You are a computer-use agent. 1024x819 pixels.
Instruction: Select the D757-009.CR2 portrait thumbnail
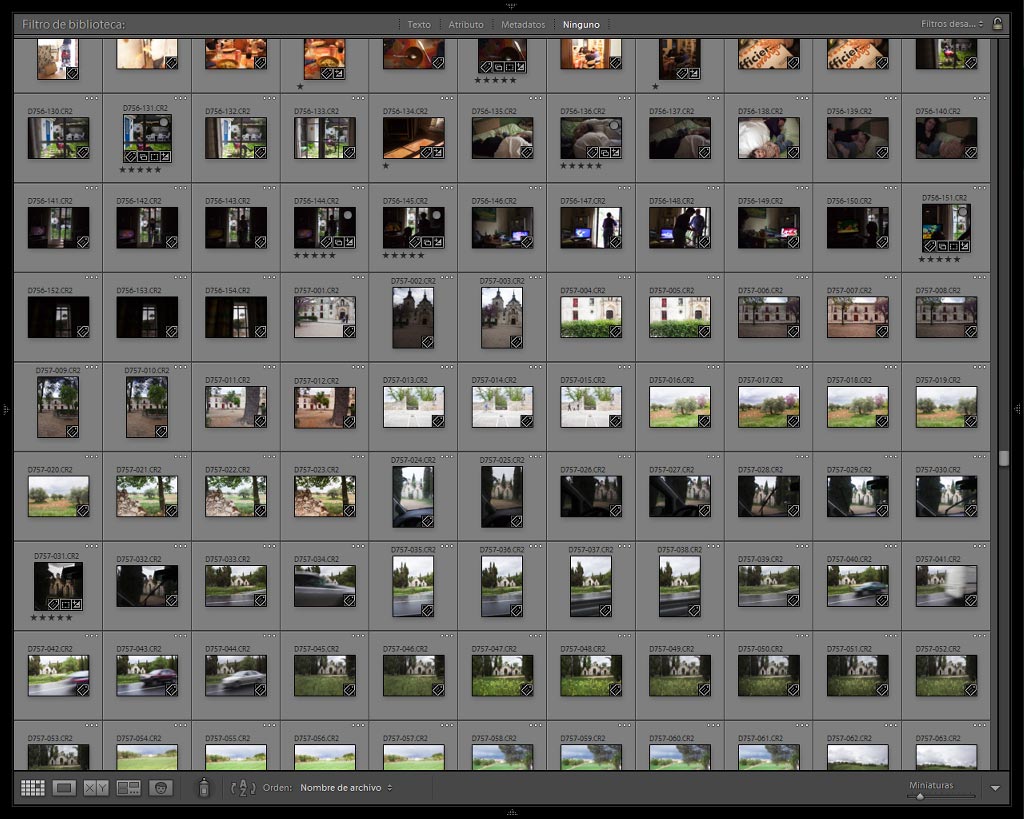point(58,408)
